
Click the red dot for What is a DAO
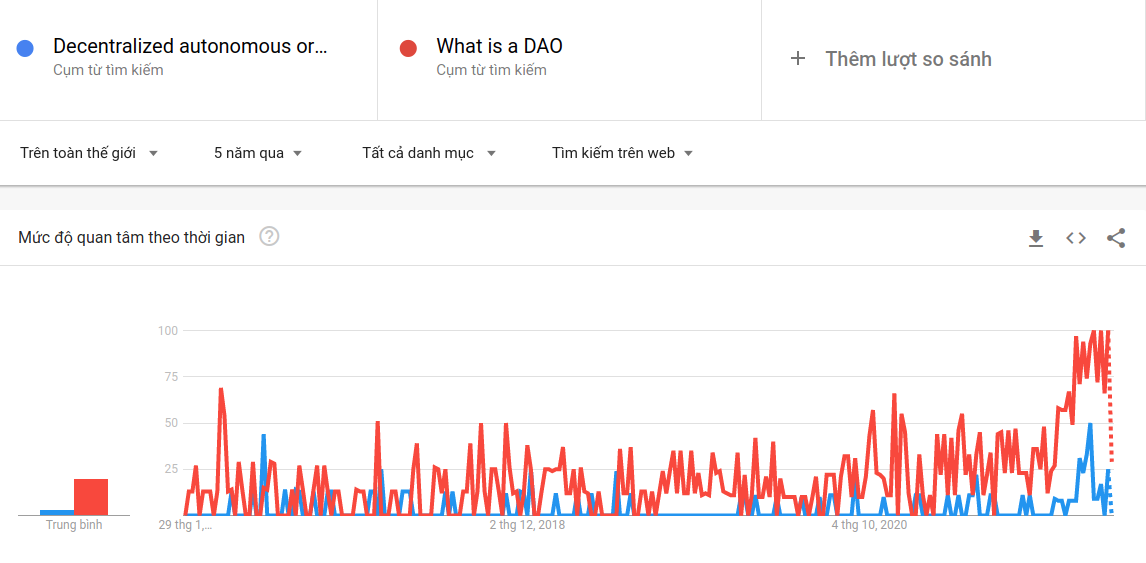408,48
